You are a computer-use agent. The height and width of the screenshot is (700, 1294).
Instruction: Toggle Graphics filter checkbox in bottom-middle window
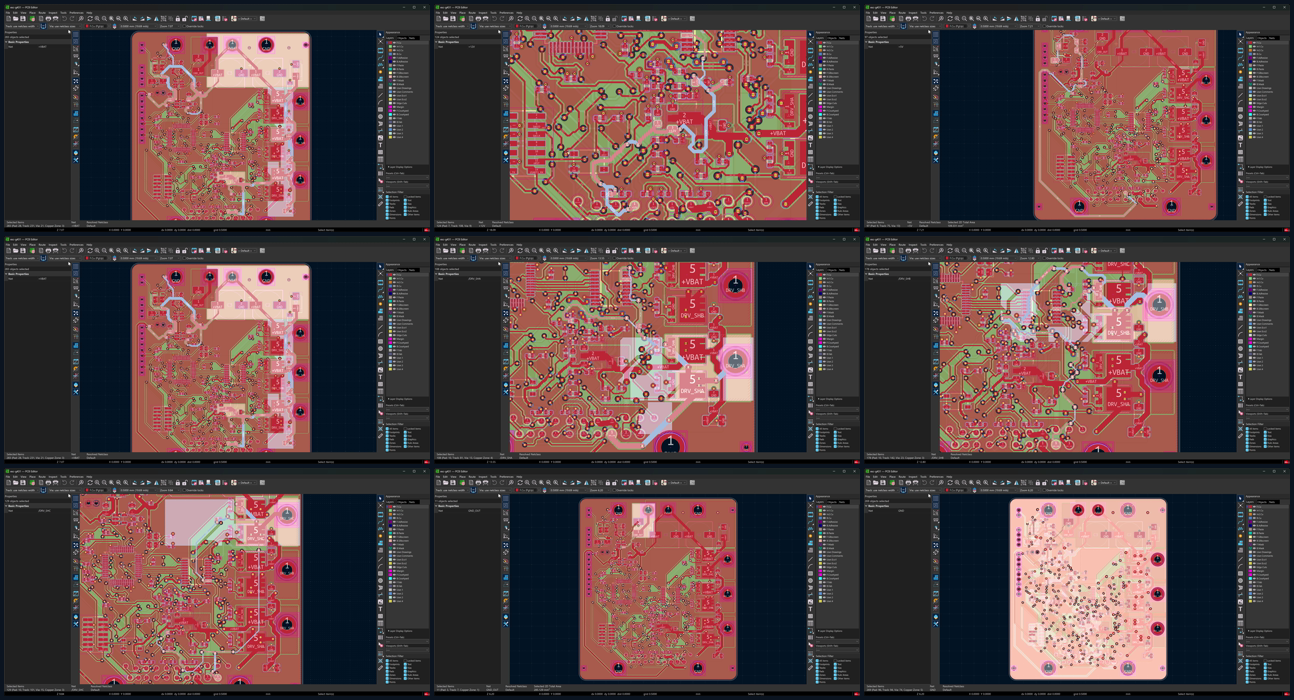coord(836,671)
